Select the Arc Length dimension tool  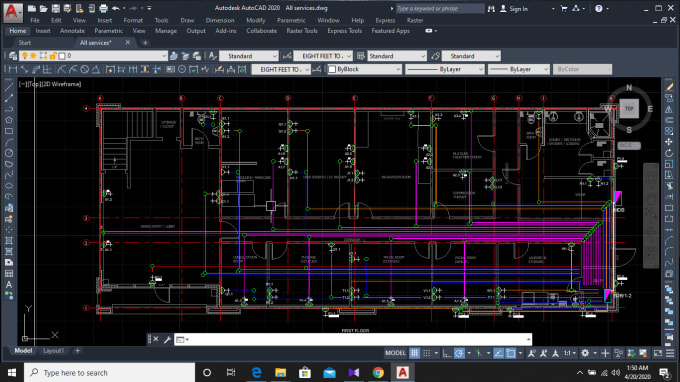click(x=36, y=69)
